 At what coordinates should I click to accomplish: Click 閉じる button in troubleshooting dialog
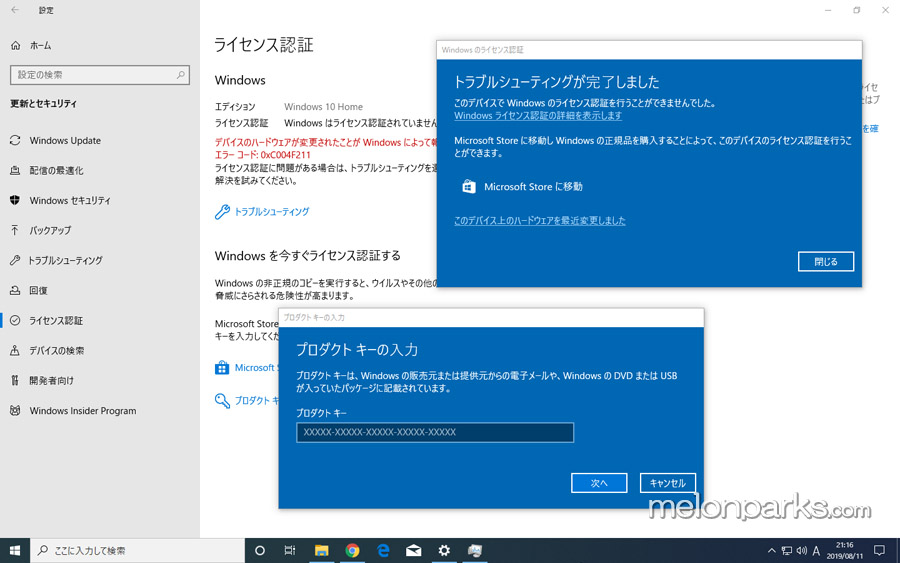(x=825, y=262)
